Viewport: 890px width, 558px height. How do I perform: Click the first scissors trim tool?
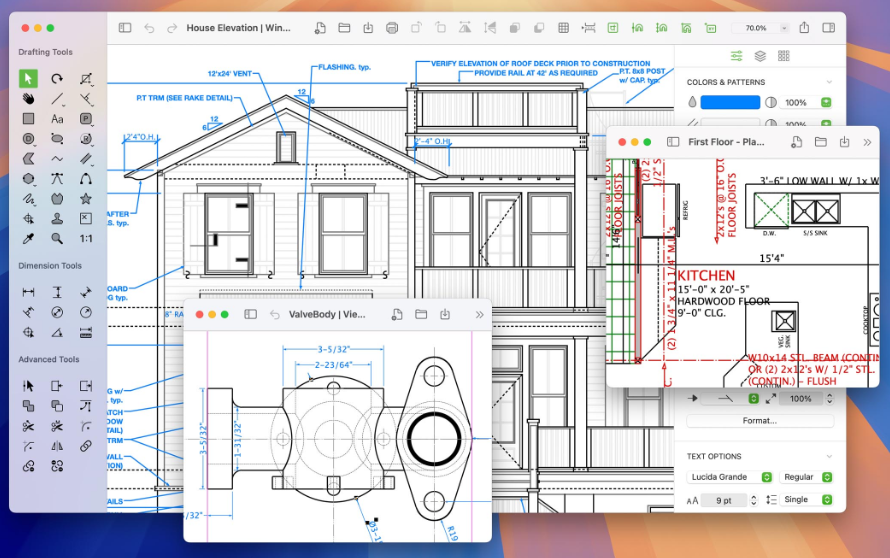click(x=28, y=426)
